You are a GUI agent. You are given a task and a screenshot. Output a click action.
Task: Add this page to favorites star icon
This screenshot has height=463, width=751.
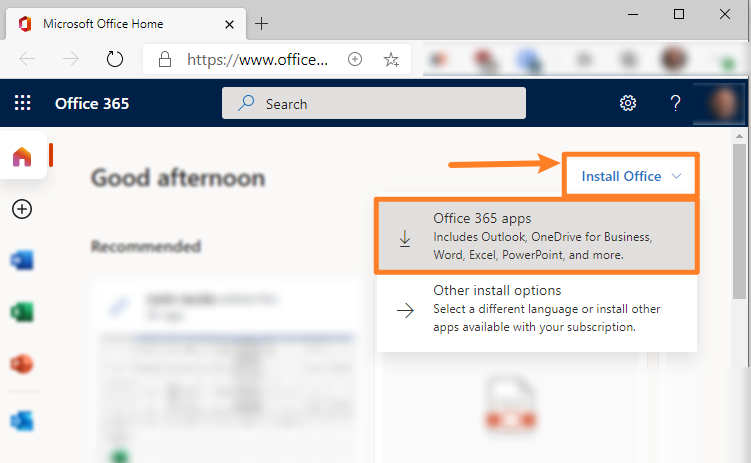(391, 59)
